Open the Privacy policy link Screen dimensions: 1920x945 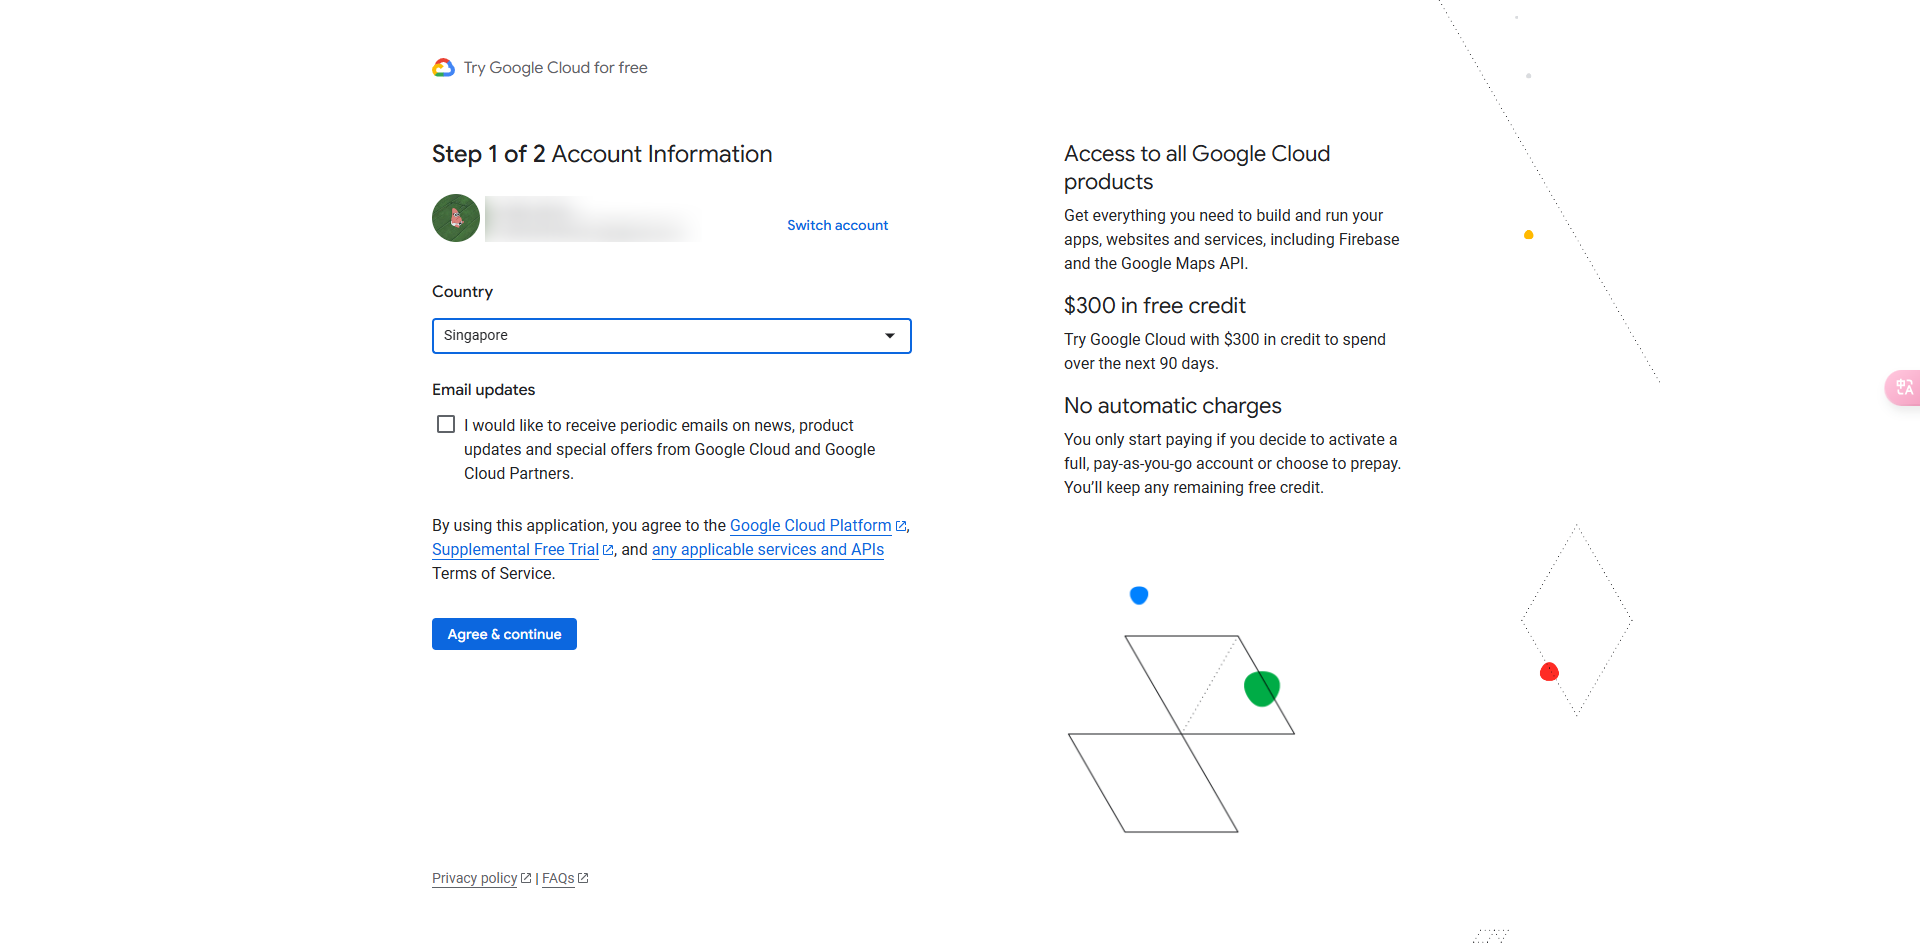click(x=474, y=878)
